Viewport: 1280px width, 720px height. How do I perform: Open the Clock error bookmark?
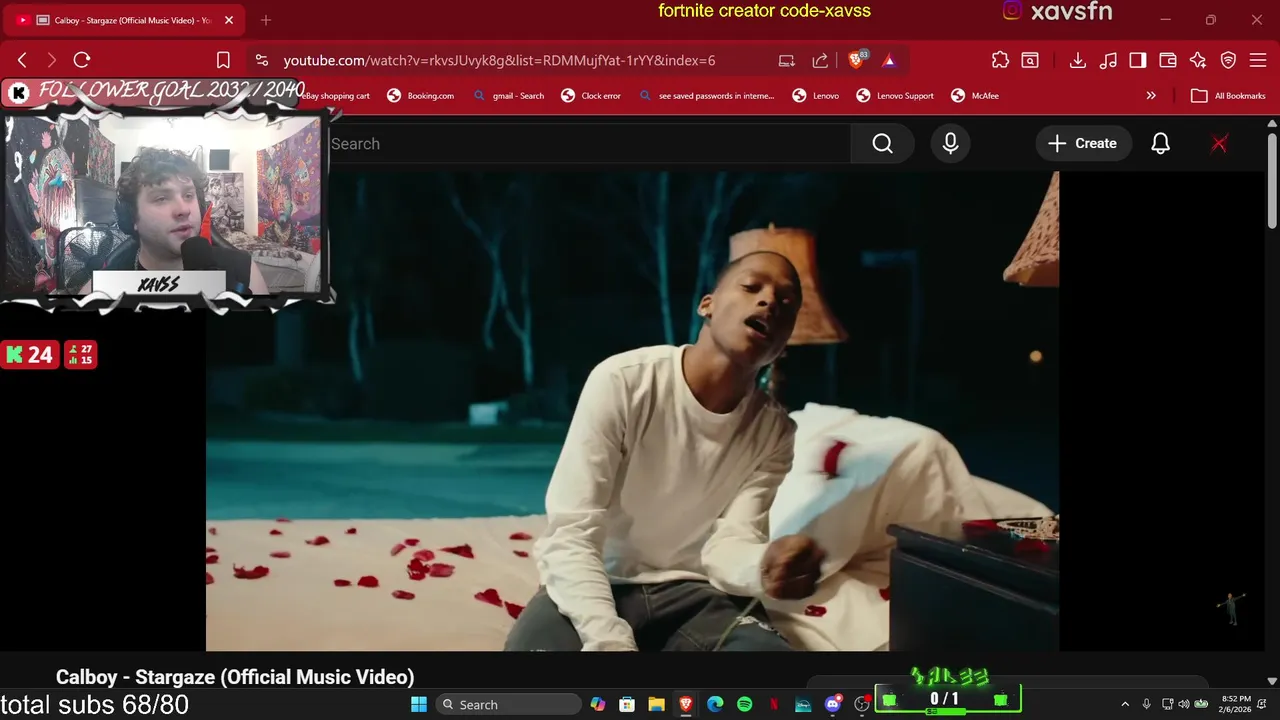pyautogui.click(x=591, y=96)
